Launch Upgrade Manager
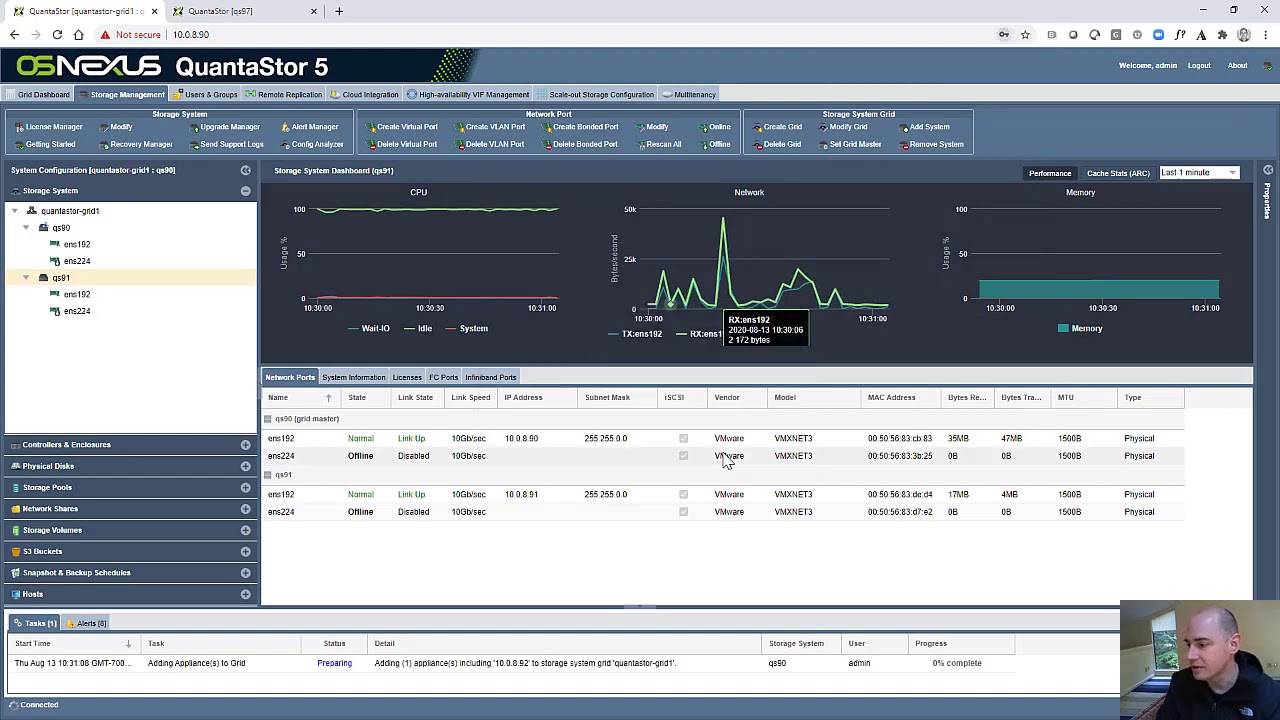This screenshot has width=1280, height=720. [224, 127]
